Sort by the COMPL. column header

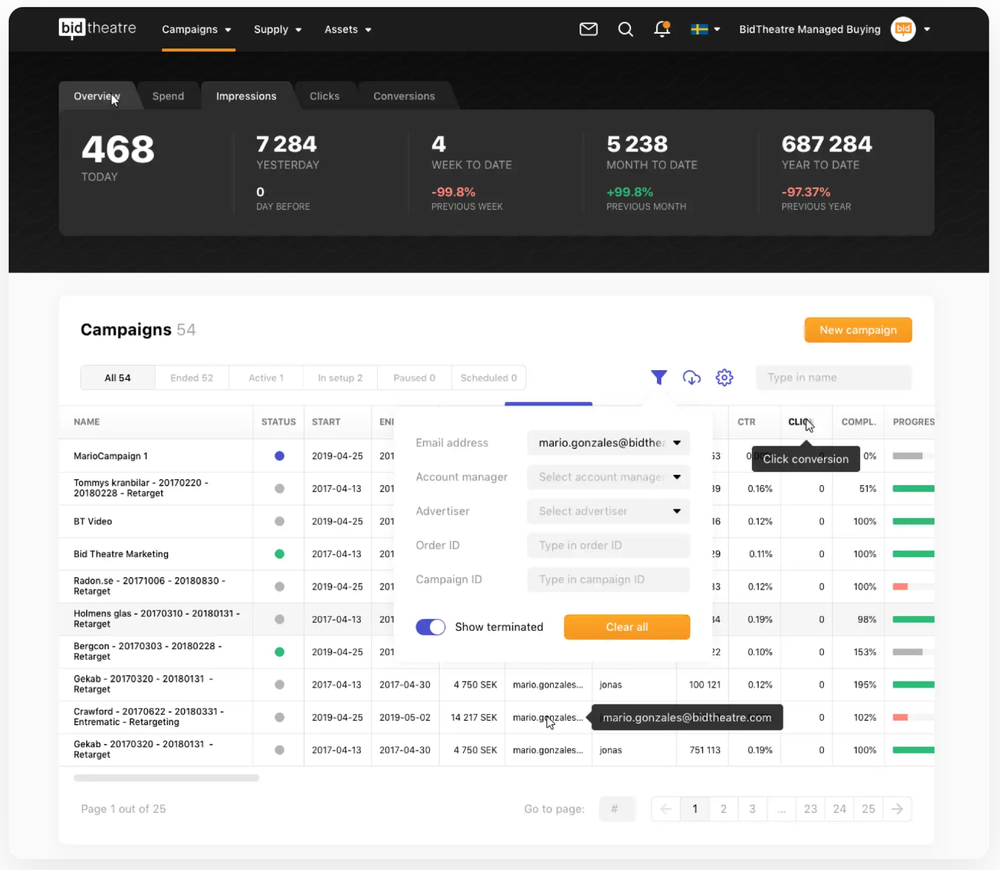pyautogui.click(x=858, y=422)
